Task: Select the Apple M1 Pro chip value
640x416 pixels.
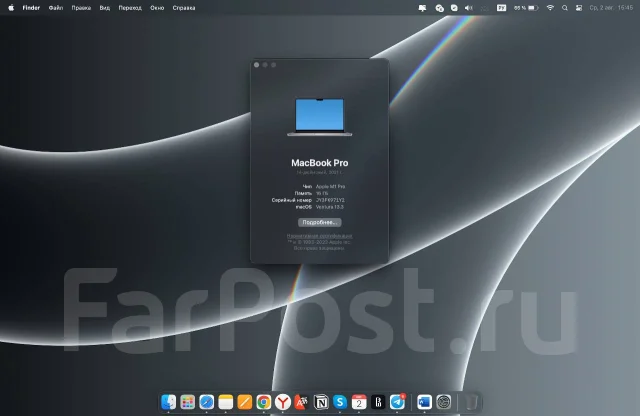Action: 331,187
